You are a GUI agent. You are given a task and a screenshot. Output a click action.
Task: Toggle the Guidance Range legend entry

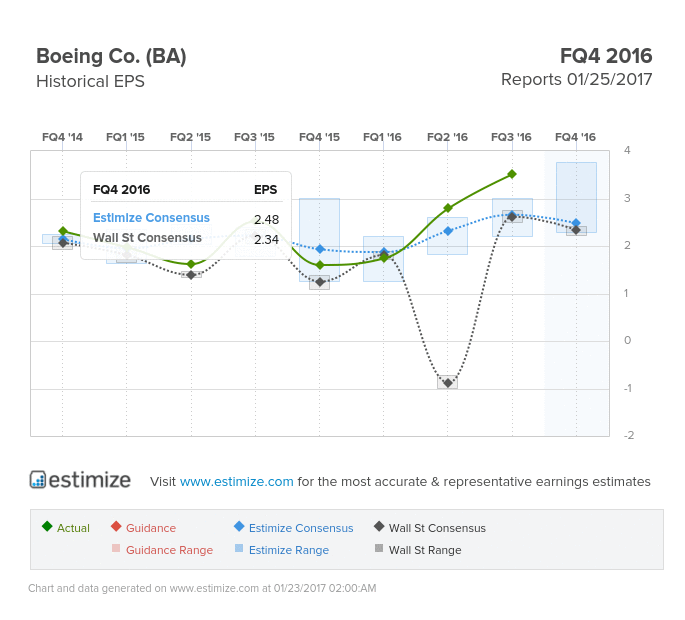(163, 550)
